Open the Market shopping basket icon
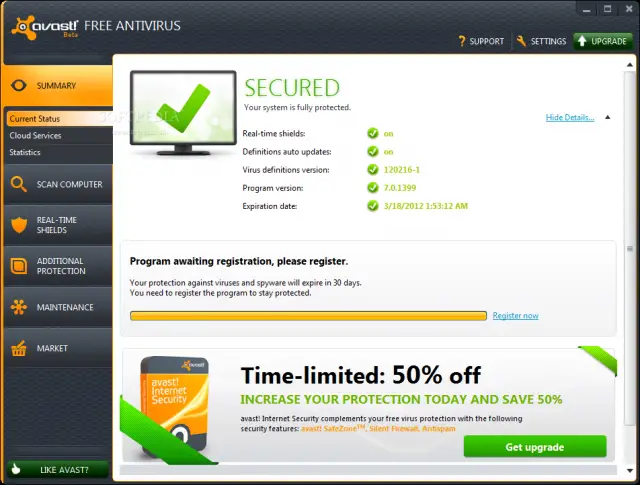Viewport: 640px width, 485px height. (19, 348)
